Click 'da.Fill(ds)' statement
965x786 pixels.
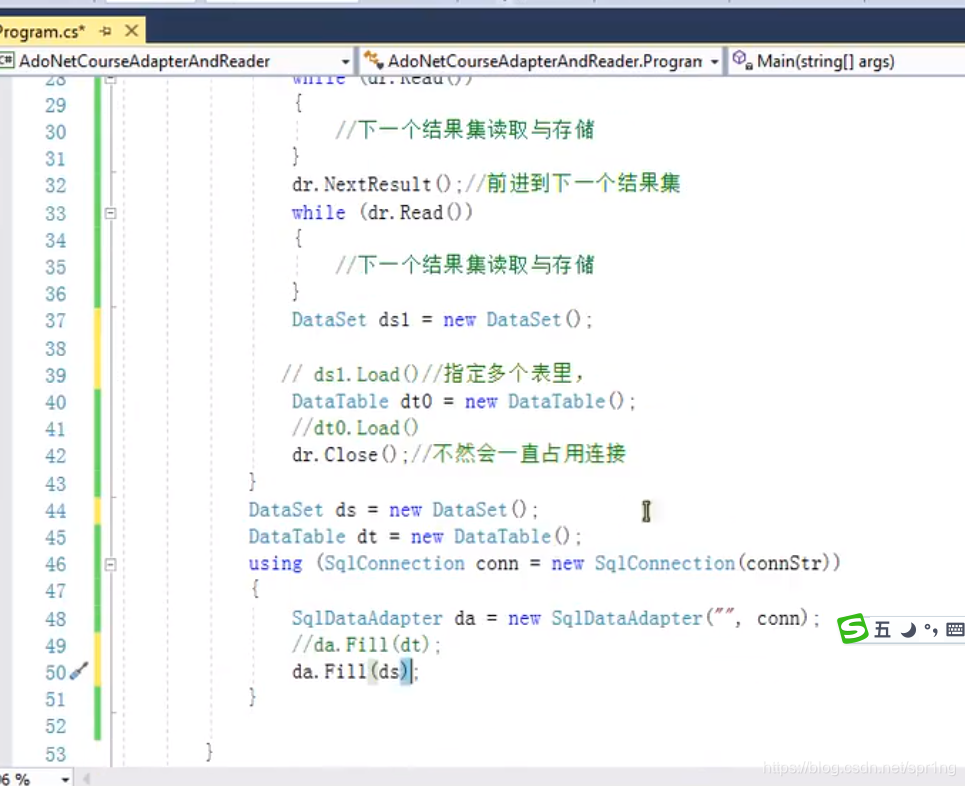[x=355, y=671]
